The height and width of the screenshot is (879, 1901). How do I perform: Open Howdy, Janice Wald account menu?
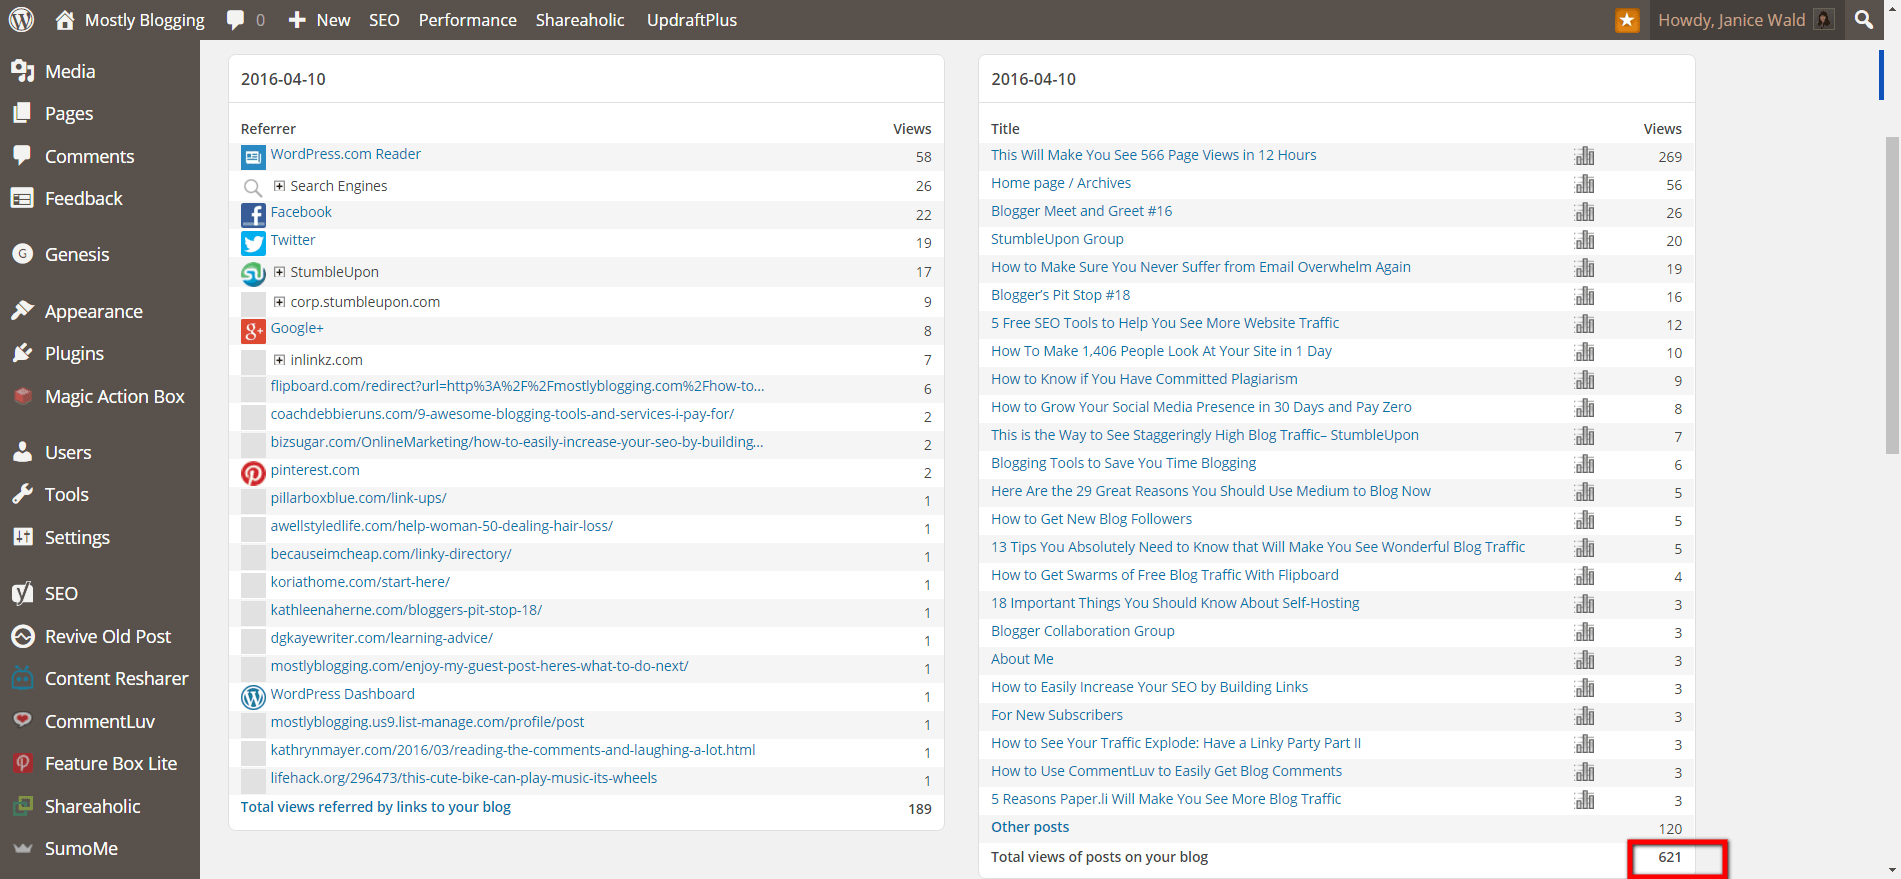(1745, 20)
